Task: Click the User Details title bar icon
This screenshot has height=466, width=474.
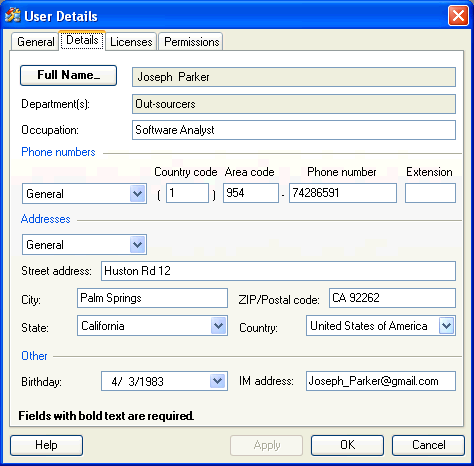Action: (x=13, y=15)
